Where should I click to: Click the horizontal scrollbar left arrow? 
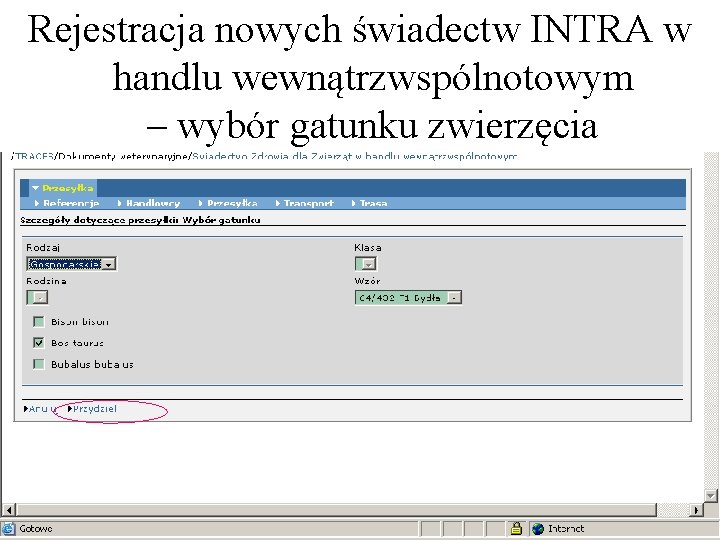9,510
